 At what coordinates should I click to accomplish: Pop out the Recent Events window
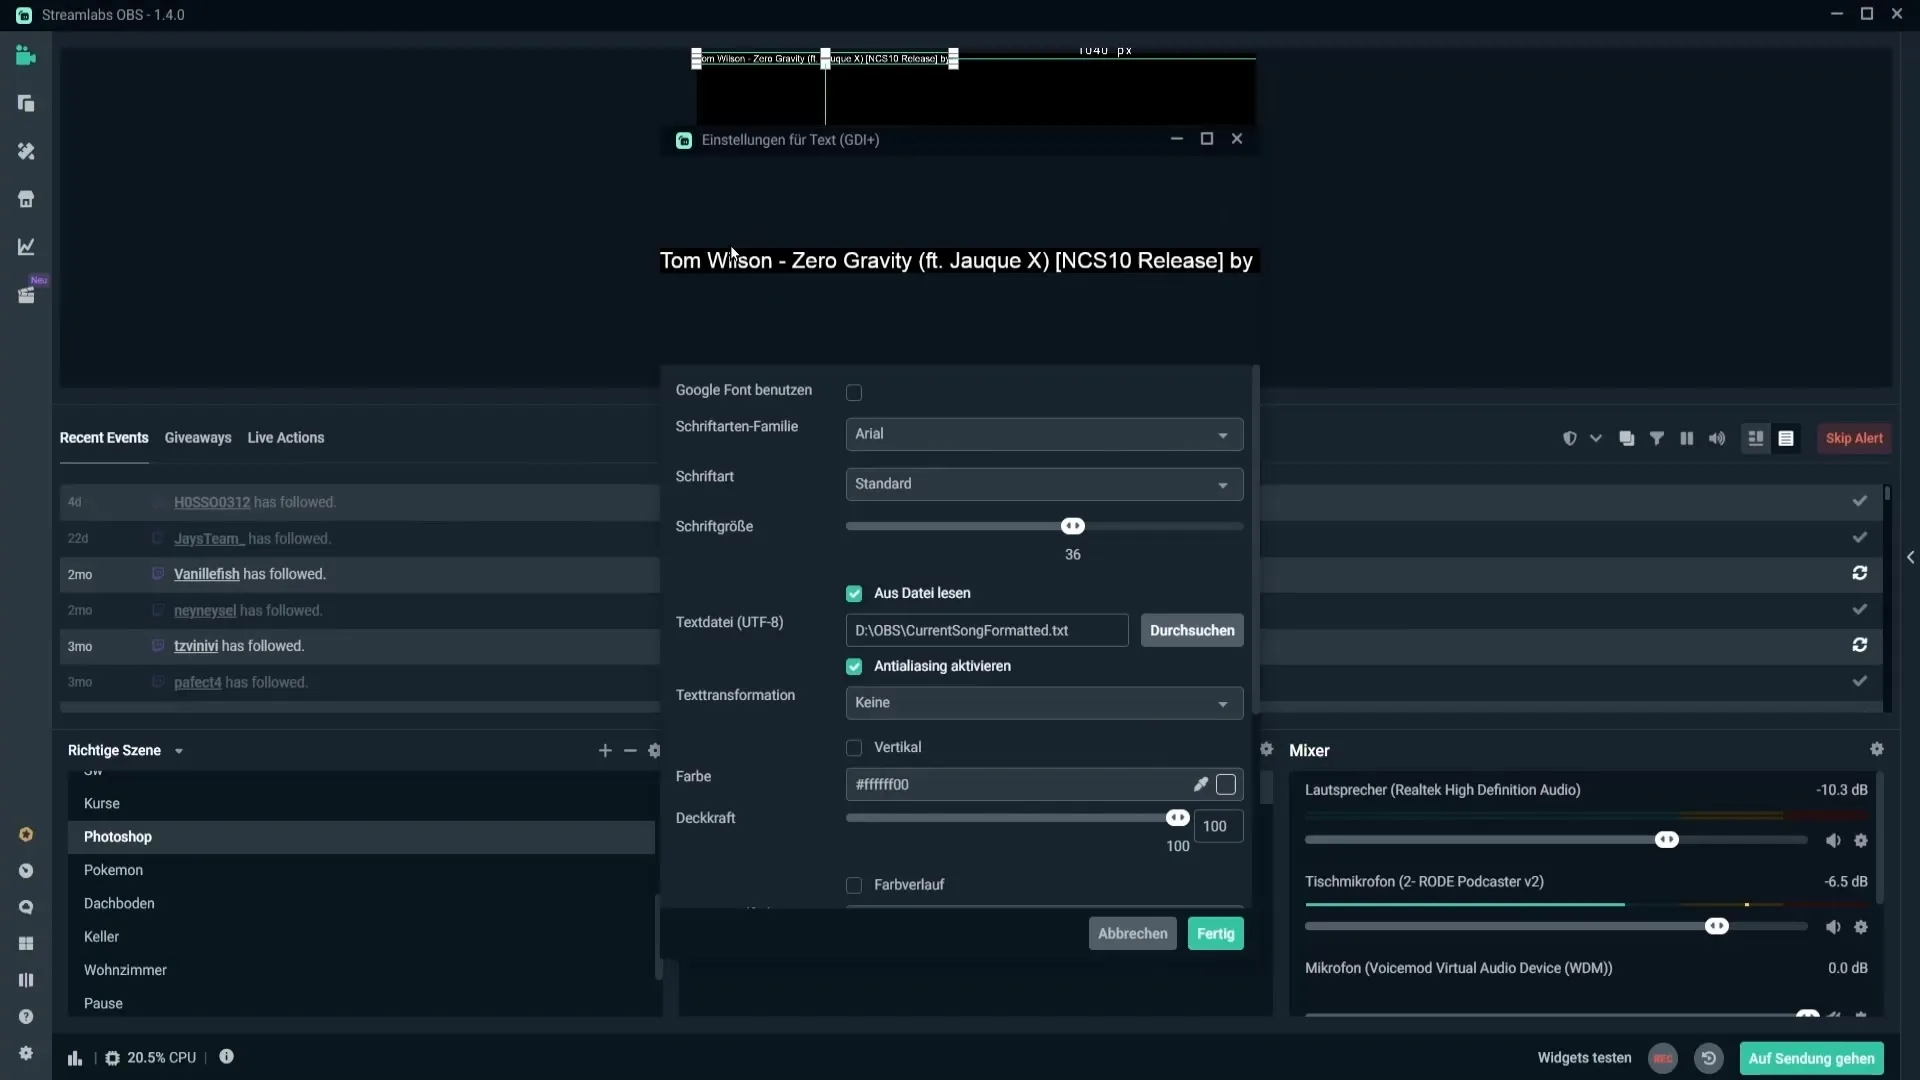tap(1627, 439)
